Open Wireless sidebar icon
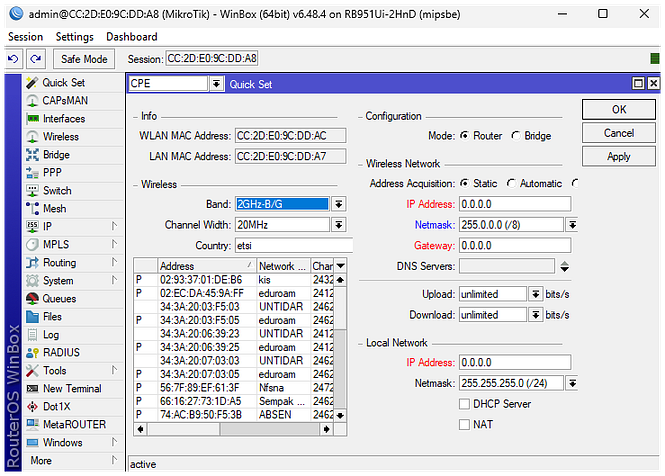The height and width of the screenshot is (476, 665). [x=32, y=137]
